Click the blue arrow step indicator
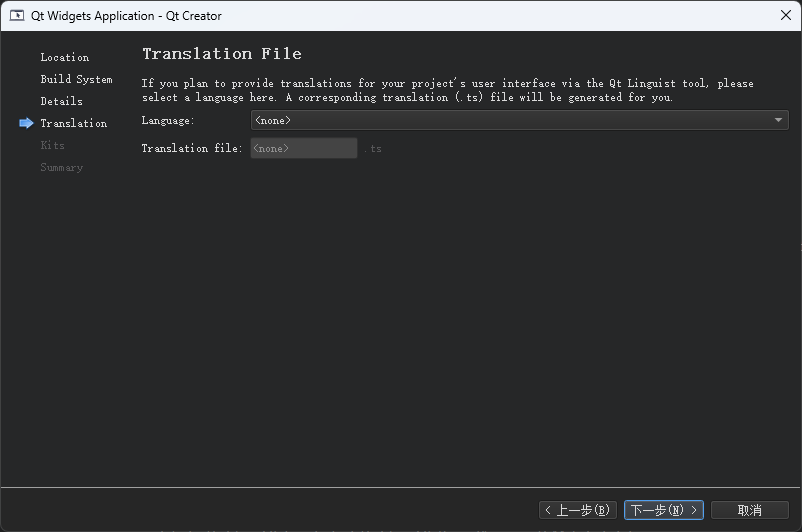Viewport: 802px width, 532px height. click(26, 123)
